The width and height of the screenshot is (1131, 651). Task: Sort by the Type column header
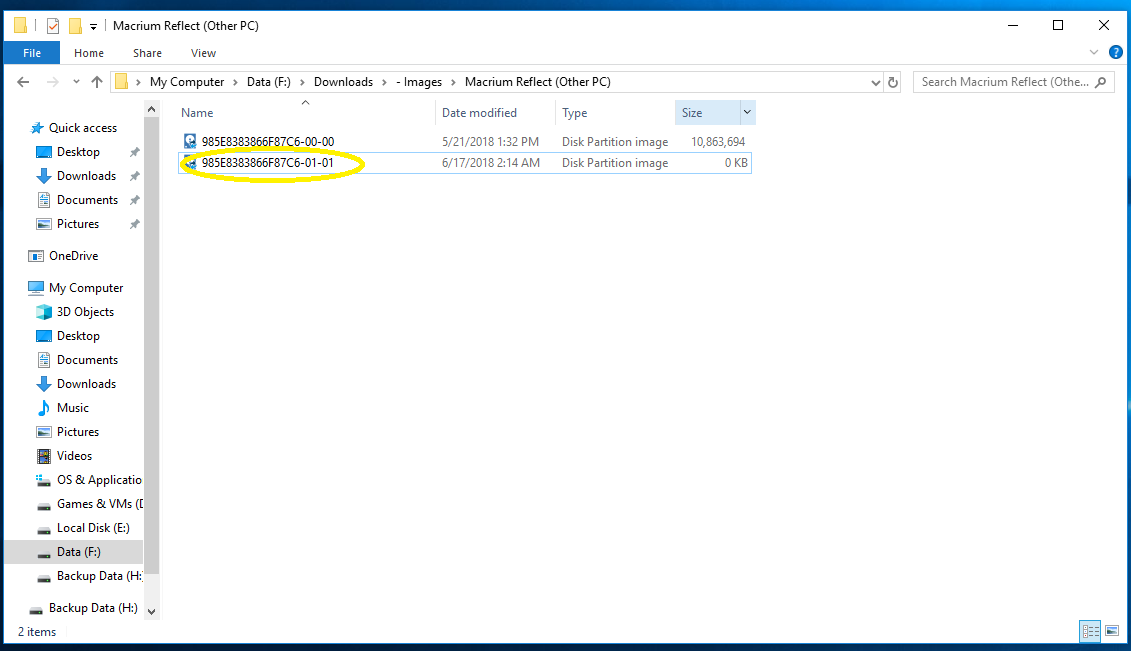[615, 112]
